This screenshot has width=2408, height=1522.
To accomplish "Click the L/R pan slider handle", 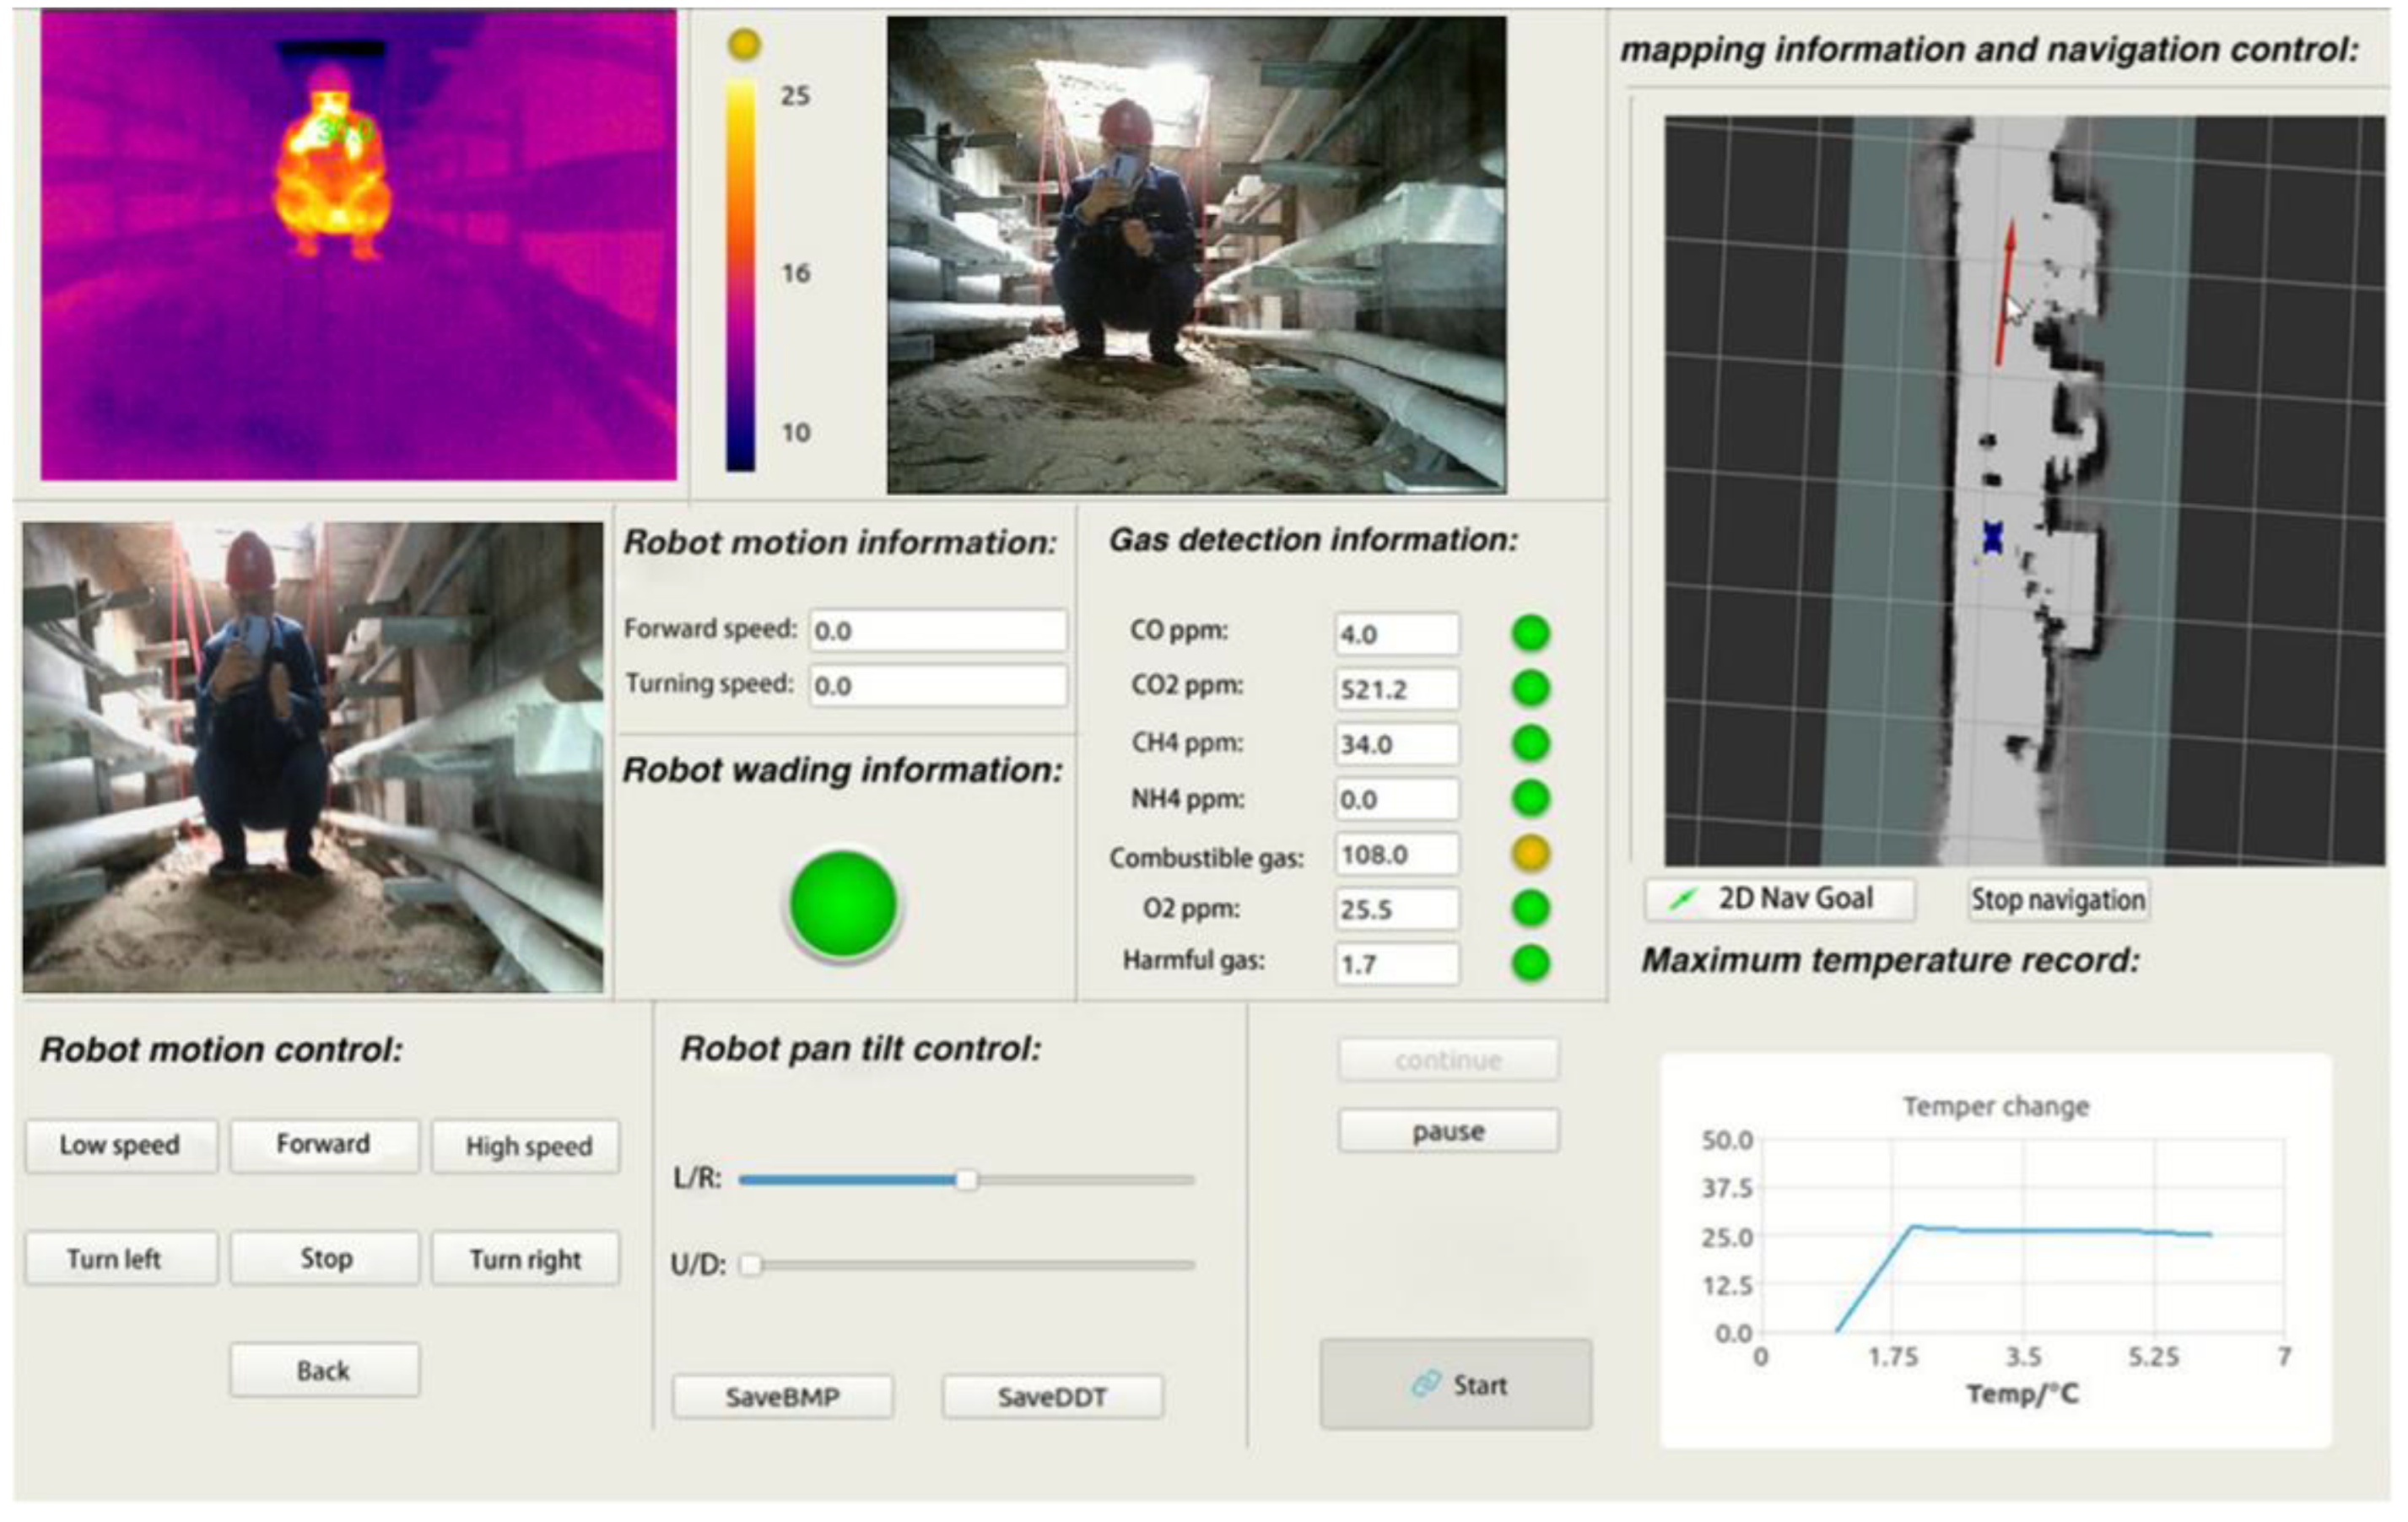I will (966, 1180).
